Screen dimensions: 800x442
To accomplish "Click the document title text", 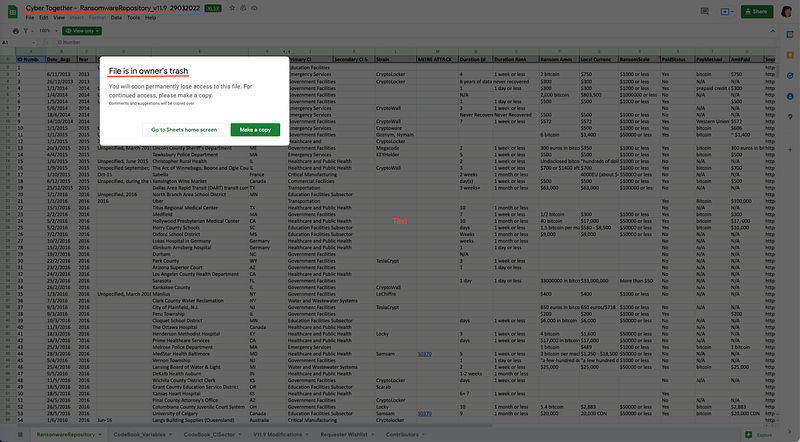I will (x=112, y=8).
